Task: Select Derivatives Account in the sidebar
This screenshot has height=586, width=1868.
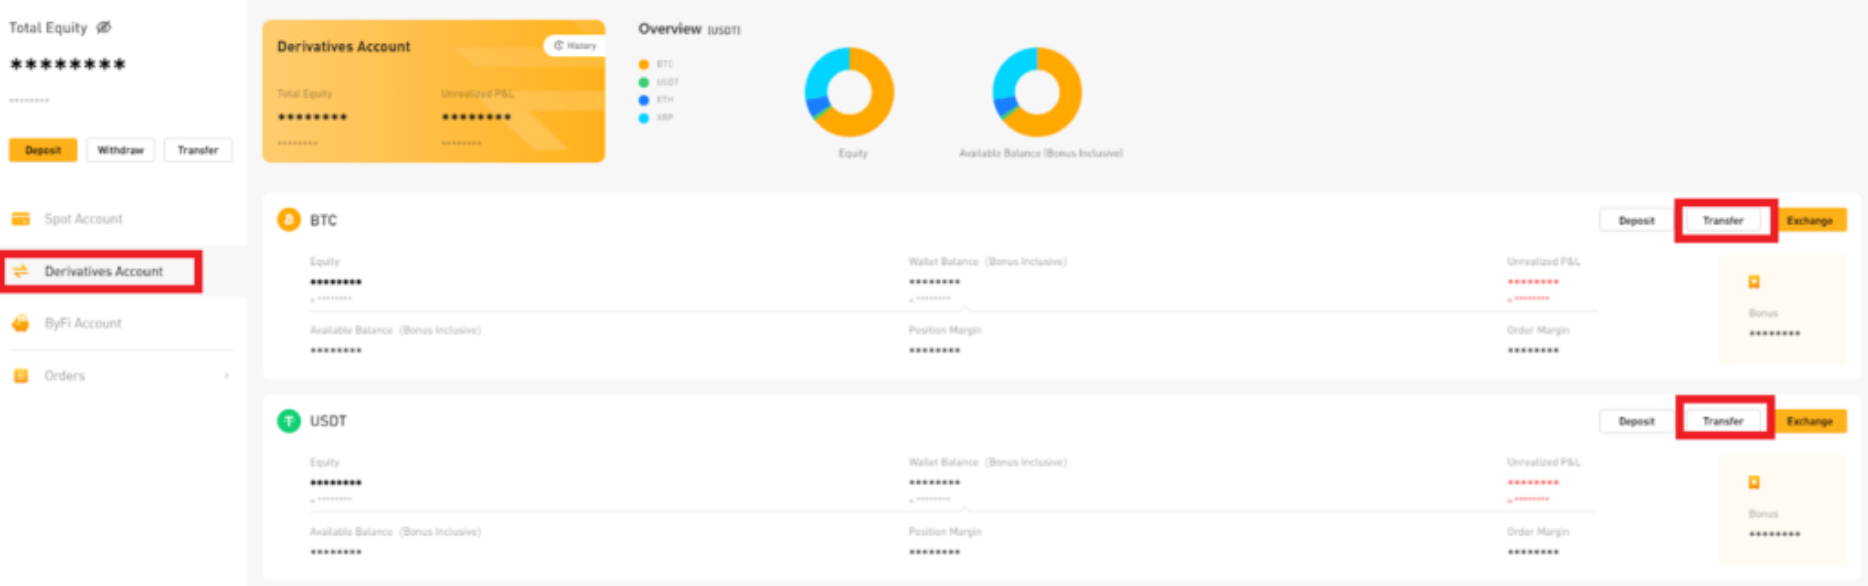Action: [102, 271]
